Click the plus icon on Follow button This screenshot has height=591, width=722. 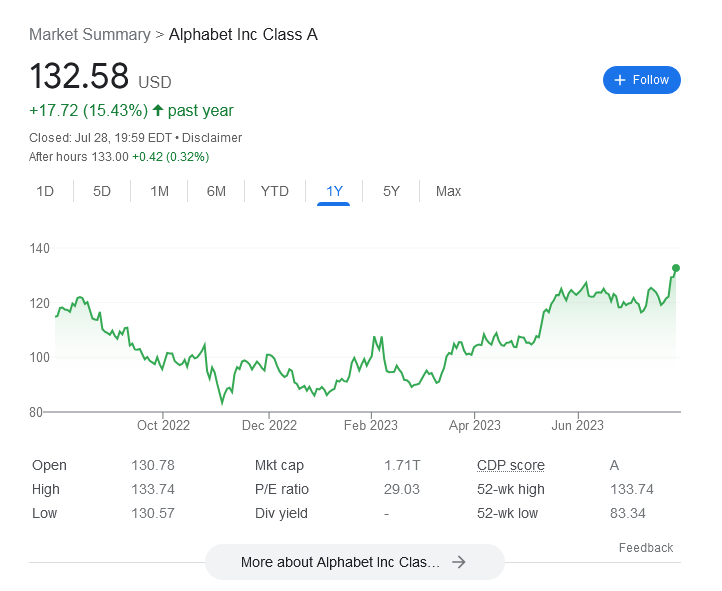coord(620,80)
